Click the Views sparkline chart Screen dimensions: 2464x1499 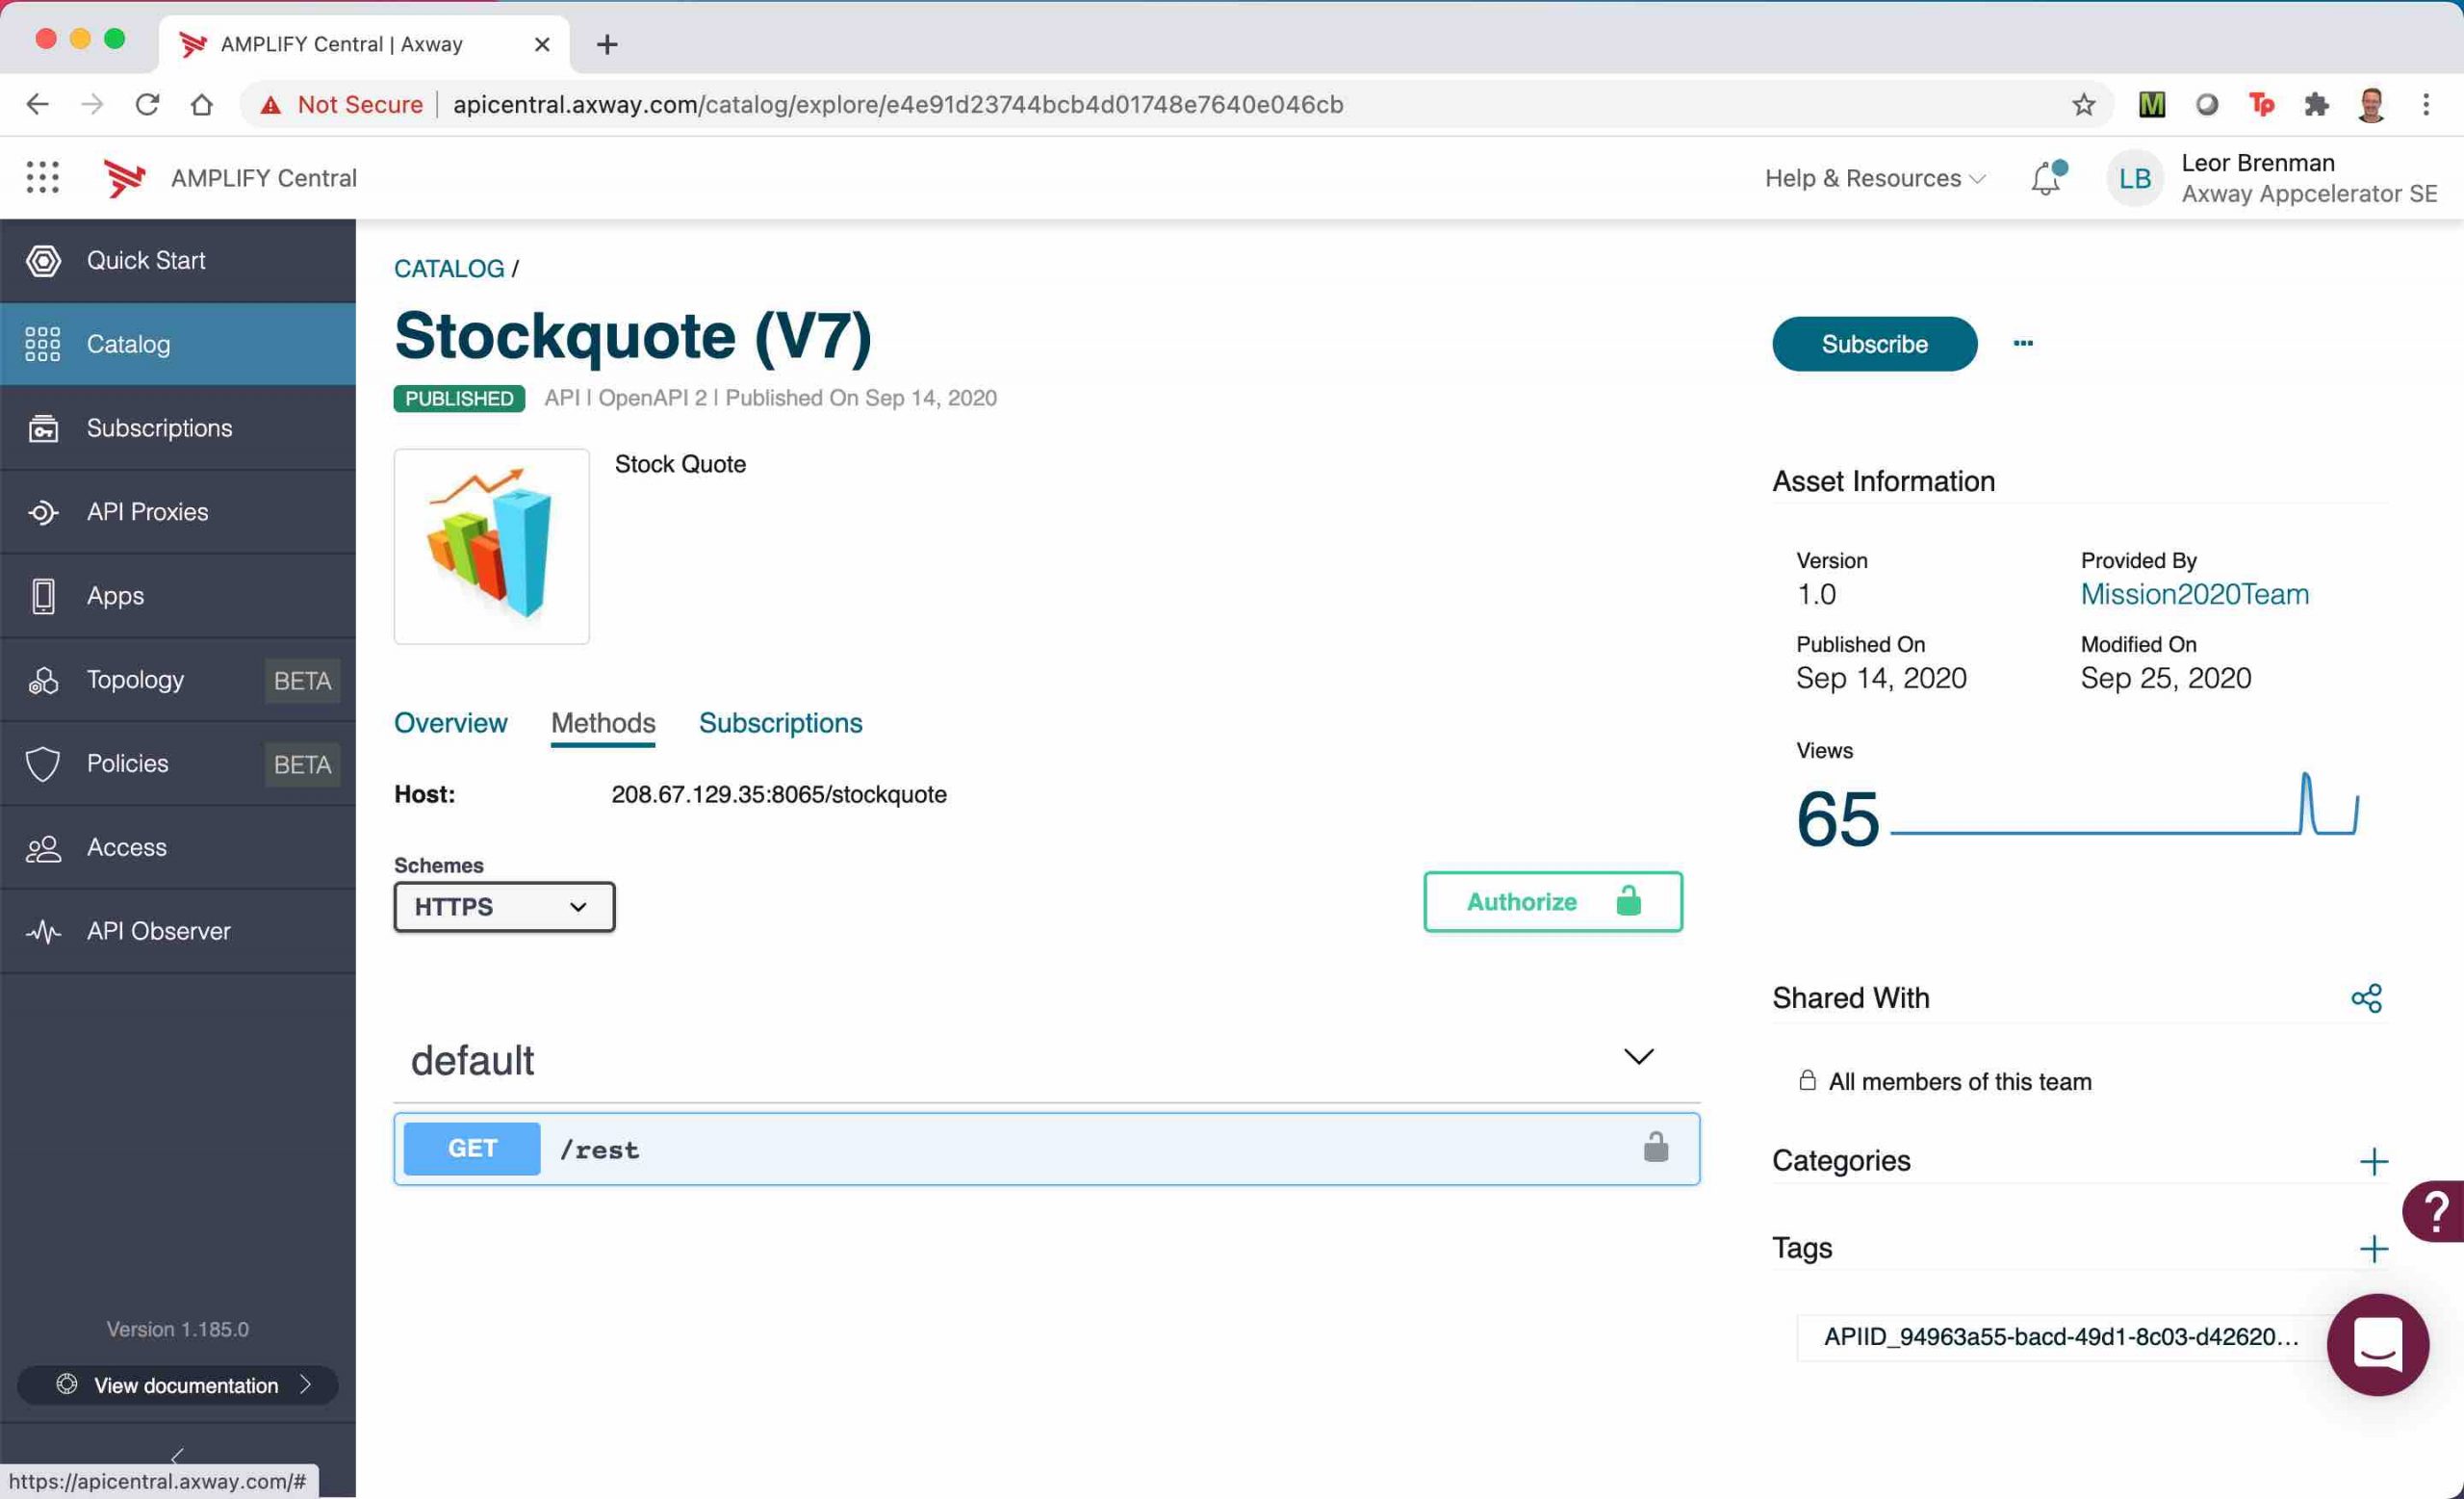click(x=2124, y=805)
